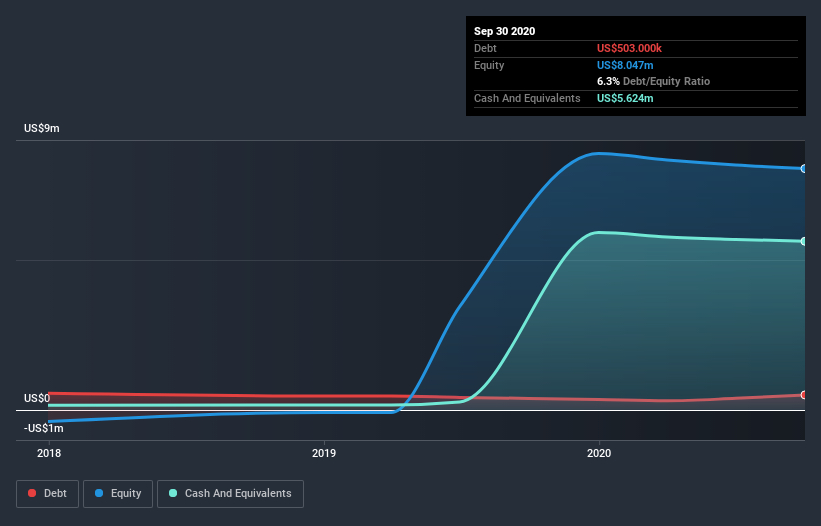Screen dimensions: 821x526
Task: Click the US$0 y-axis label
Action: tap(37, 398)
